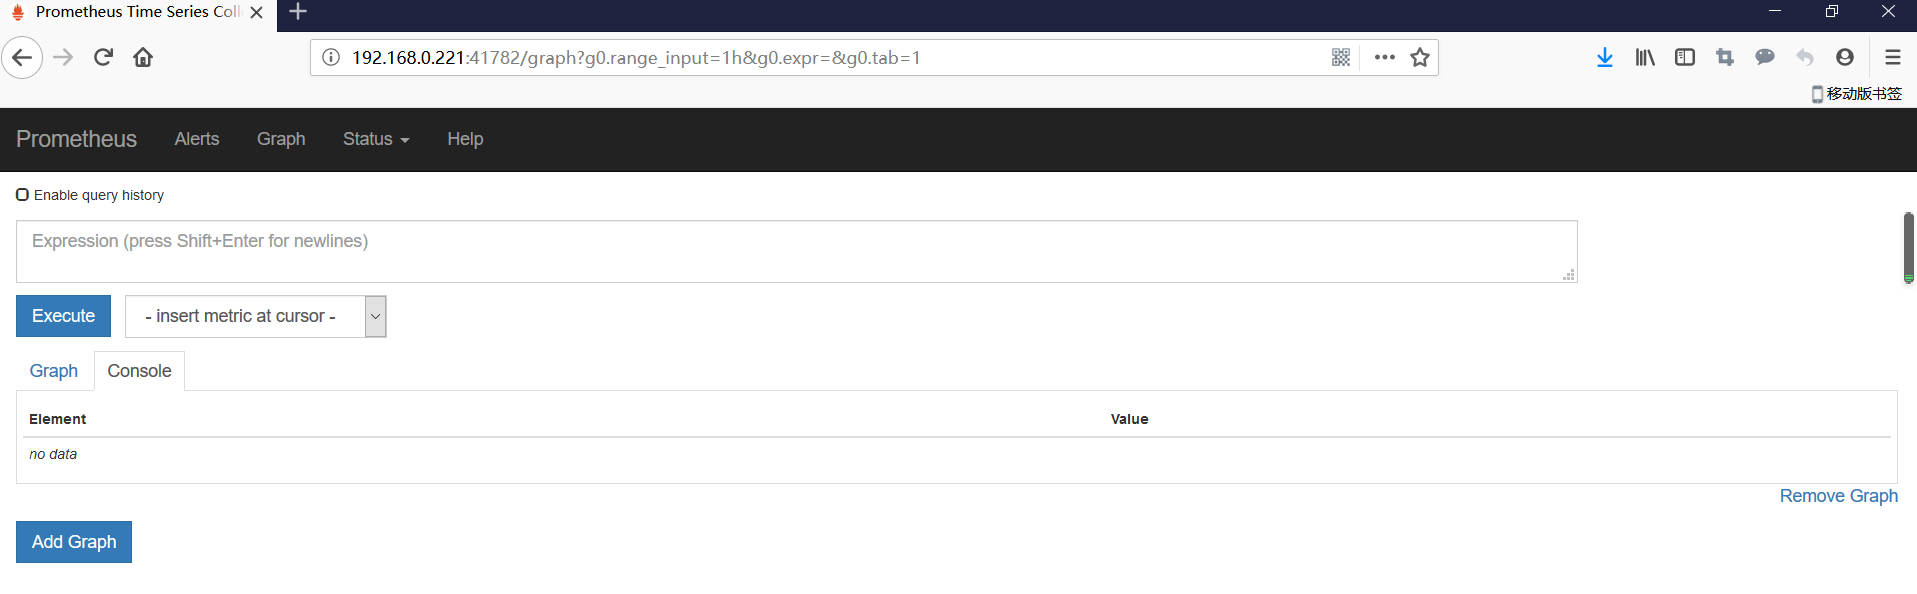The height and width of the screenshot is (594, 1917).
Task: Go to Prometheus brand home link
Action: pyautogui.click(x=77, y=139)
